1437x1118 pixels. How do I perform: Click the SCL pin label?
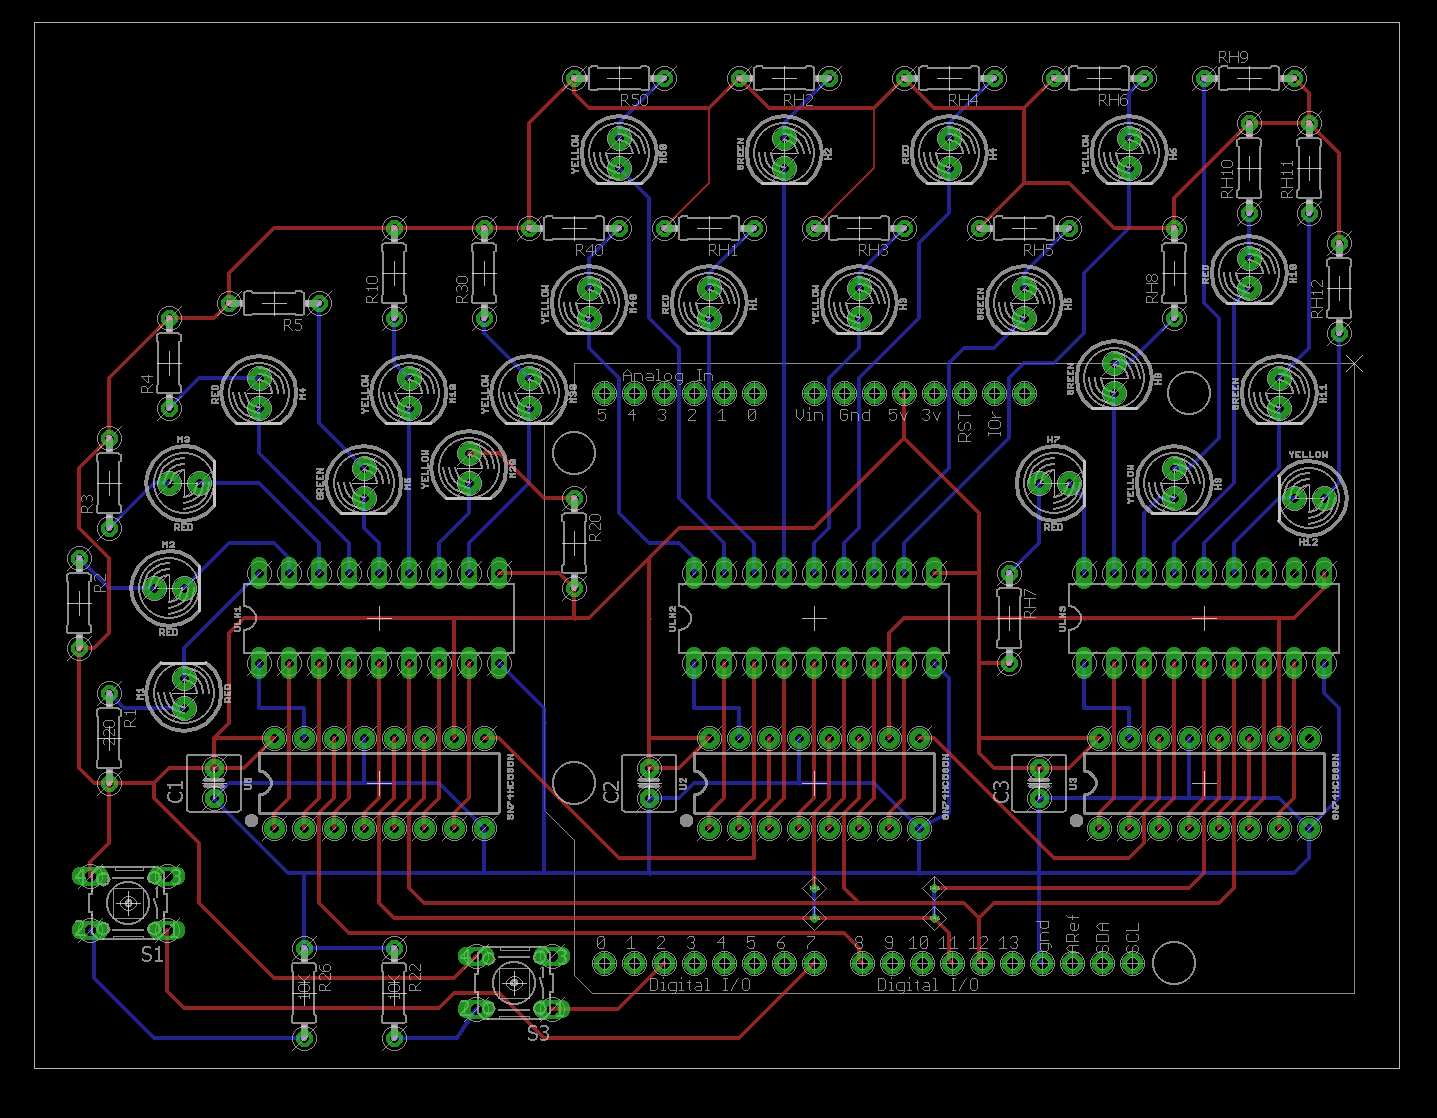1133,935
